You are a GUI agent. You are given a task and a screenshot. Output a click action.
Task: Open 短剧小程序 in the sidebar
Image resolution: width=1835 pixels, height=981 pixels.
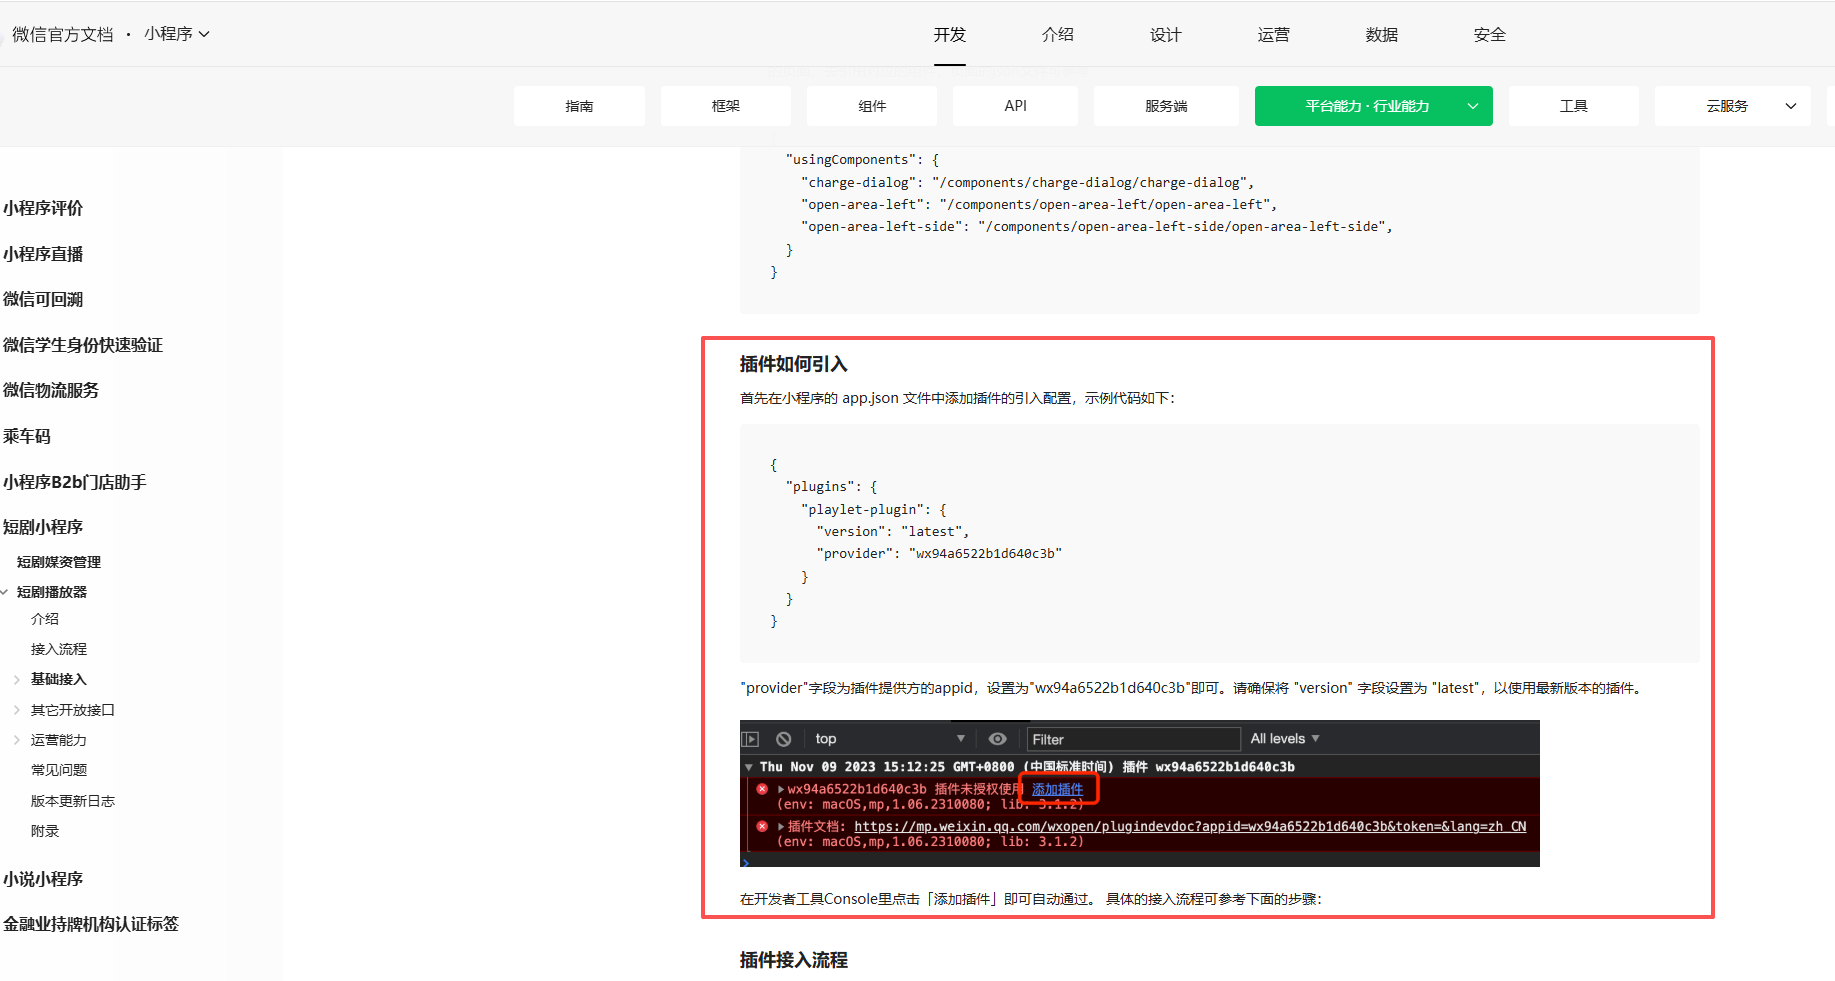[x=43, y=527]
